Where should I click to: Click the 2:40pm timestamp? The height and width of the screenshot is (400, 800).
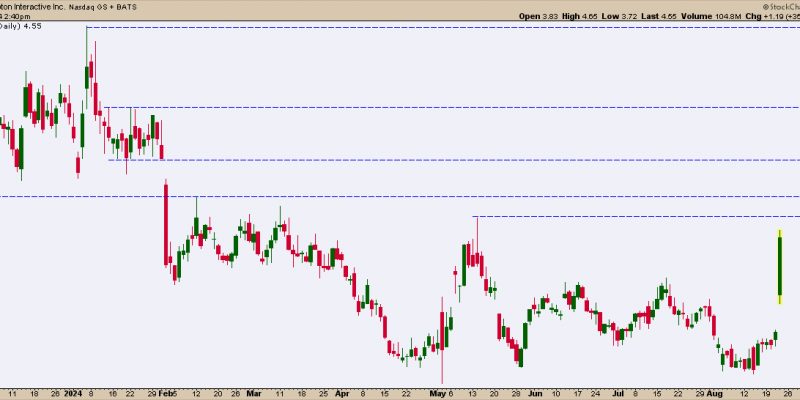coord(16,16)
